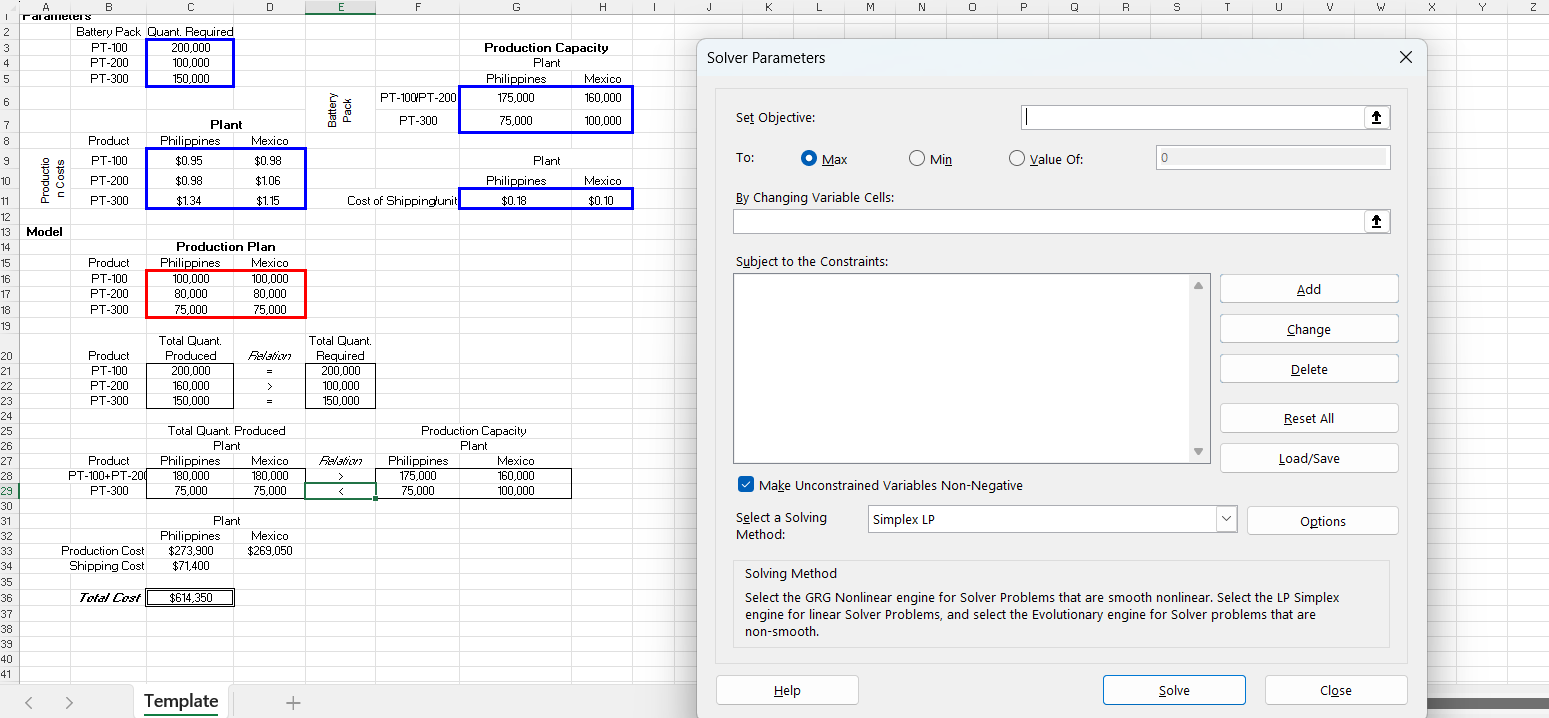Click the Solve button
Screen dimensions: 1549x718
click(x=1174, y=690)
